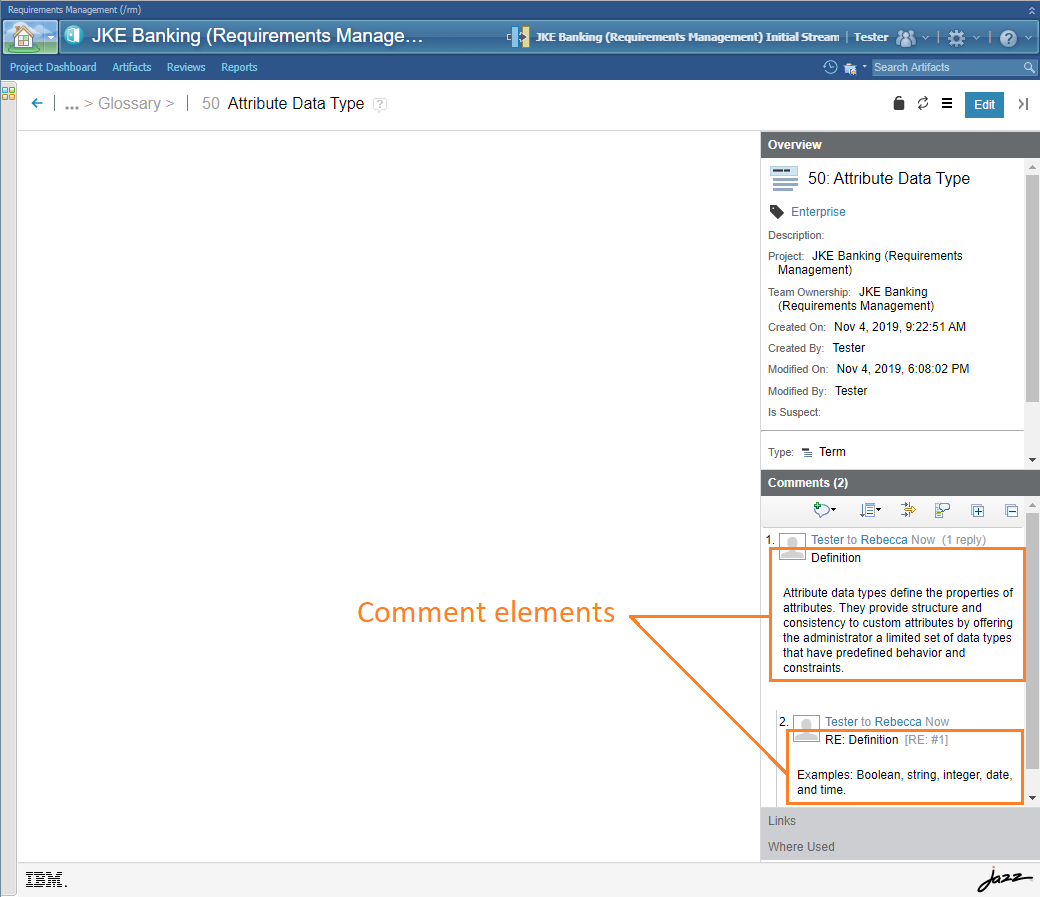
Task: Click the Term type icon
Action: click(807, 452)
